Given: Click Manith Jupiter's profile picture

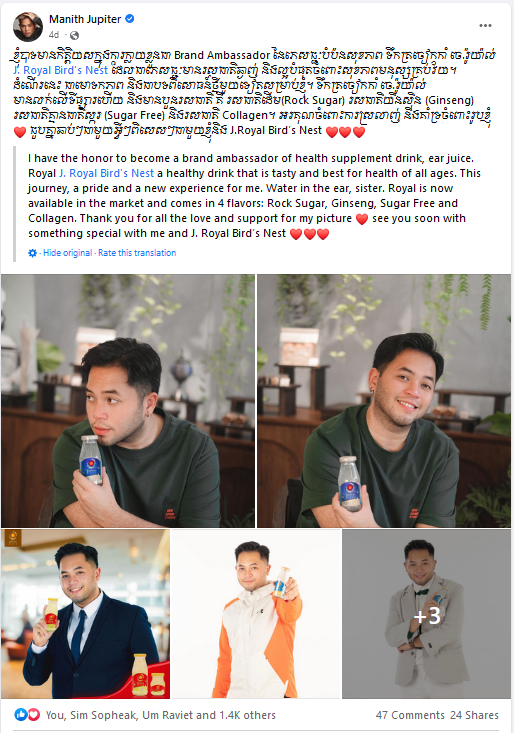Looking at the screenshot, I should (28, 27).
